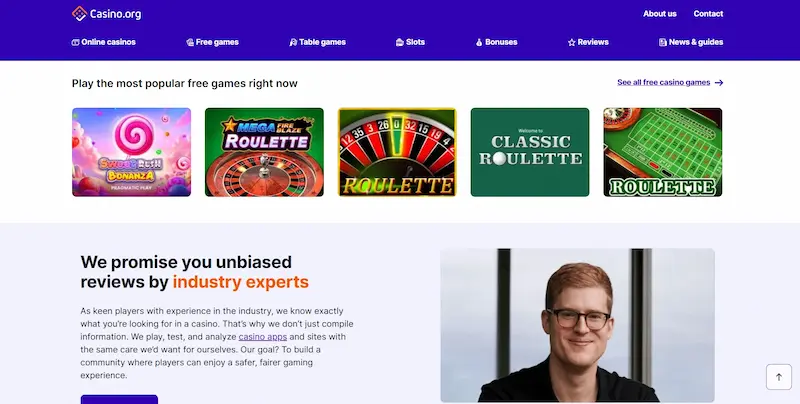Open the green table Roulette game tile
This screenshot has height=404, width=800.
coord(663,152)
